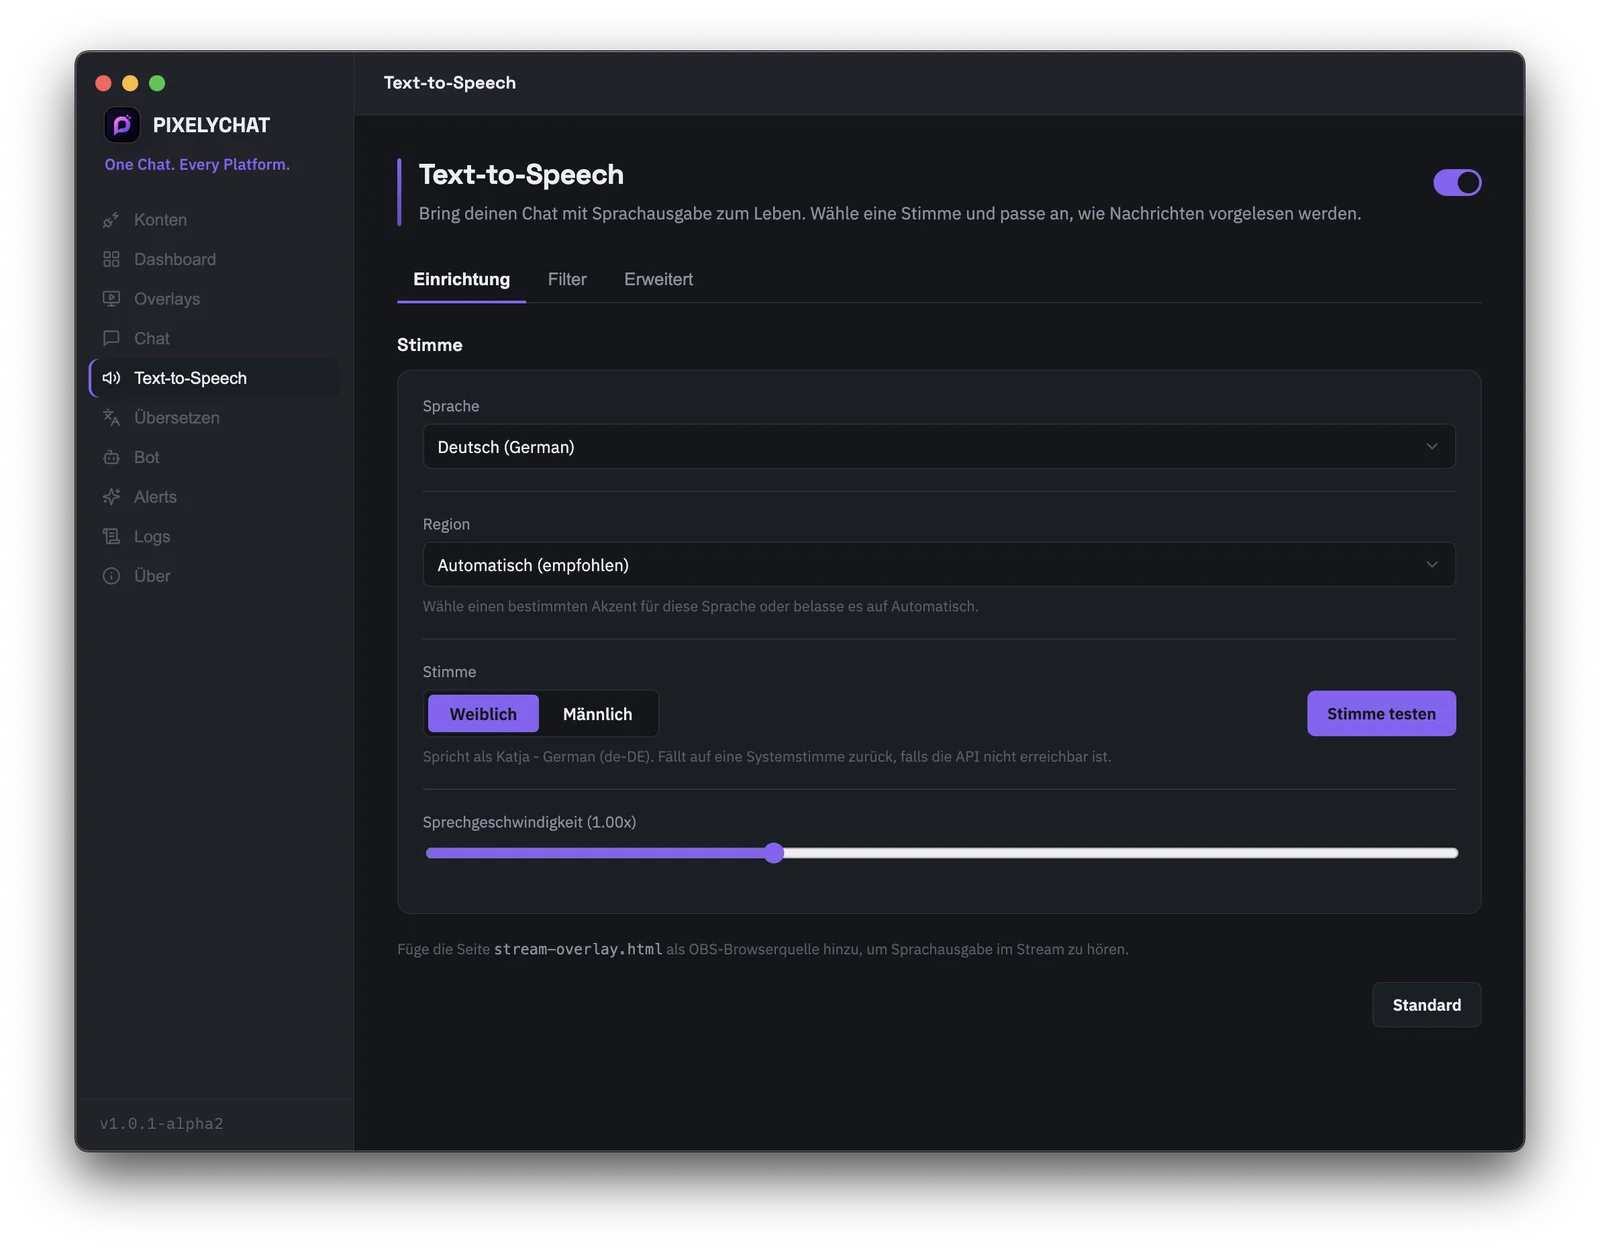Click the Chat bubble icon
This screenshot has height=1251, width=1600.
pos(111,338)
